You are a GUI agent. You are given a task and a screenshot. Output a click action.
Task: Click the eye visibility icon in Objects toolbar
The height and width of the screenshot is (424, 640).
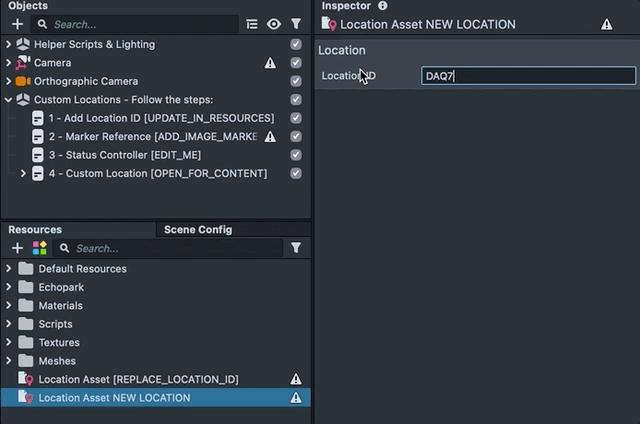[x=273, y=24]
